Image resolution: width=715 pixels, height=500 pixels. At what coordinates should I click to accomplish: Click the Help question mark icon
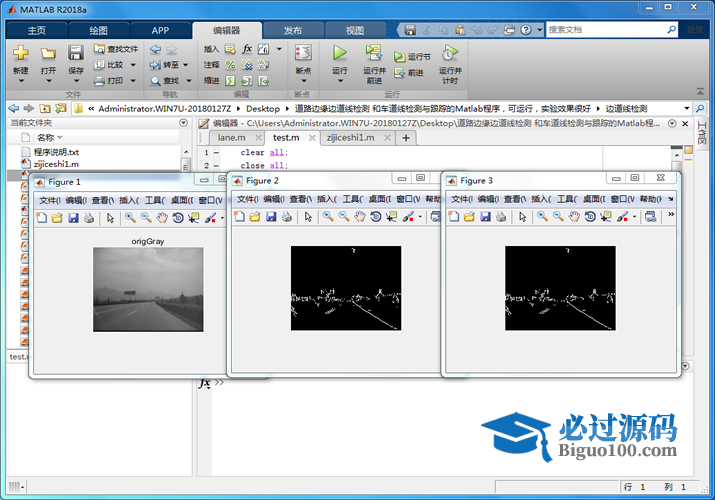tap(526, 30)
